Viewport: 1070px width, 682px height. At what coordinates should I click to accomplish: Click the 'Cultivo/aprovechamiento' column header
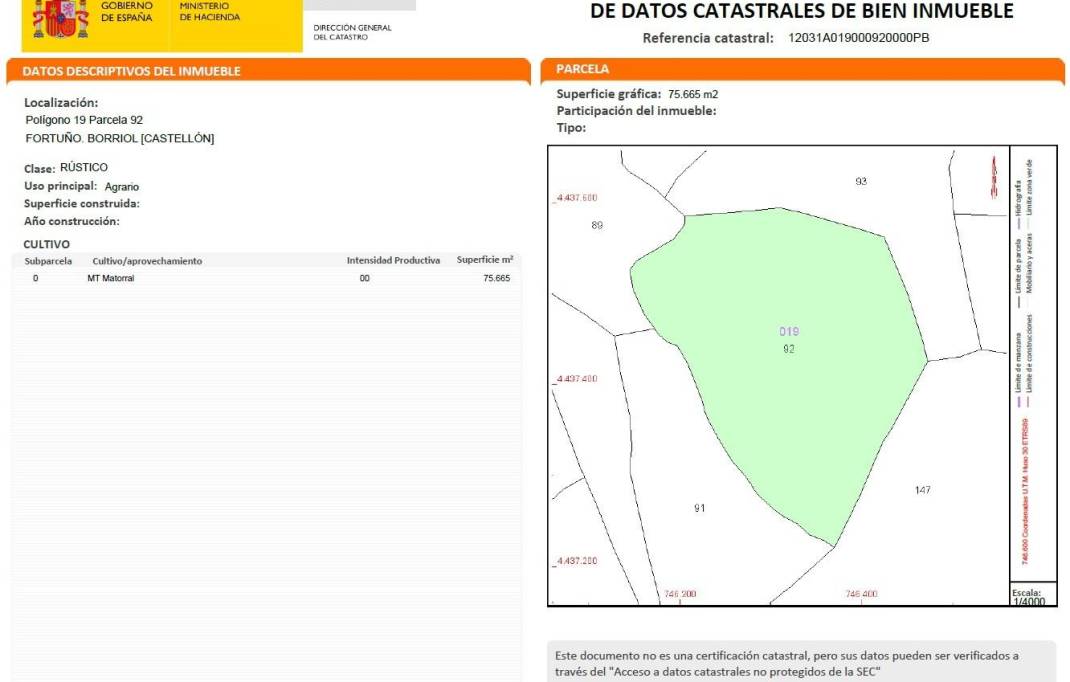pyautogui.click(x=147, y=261)
